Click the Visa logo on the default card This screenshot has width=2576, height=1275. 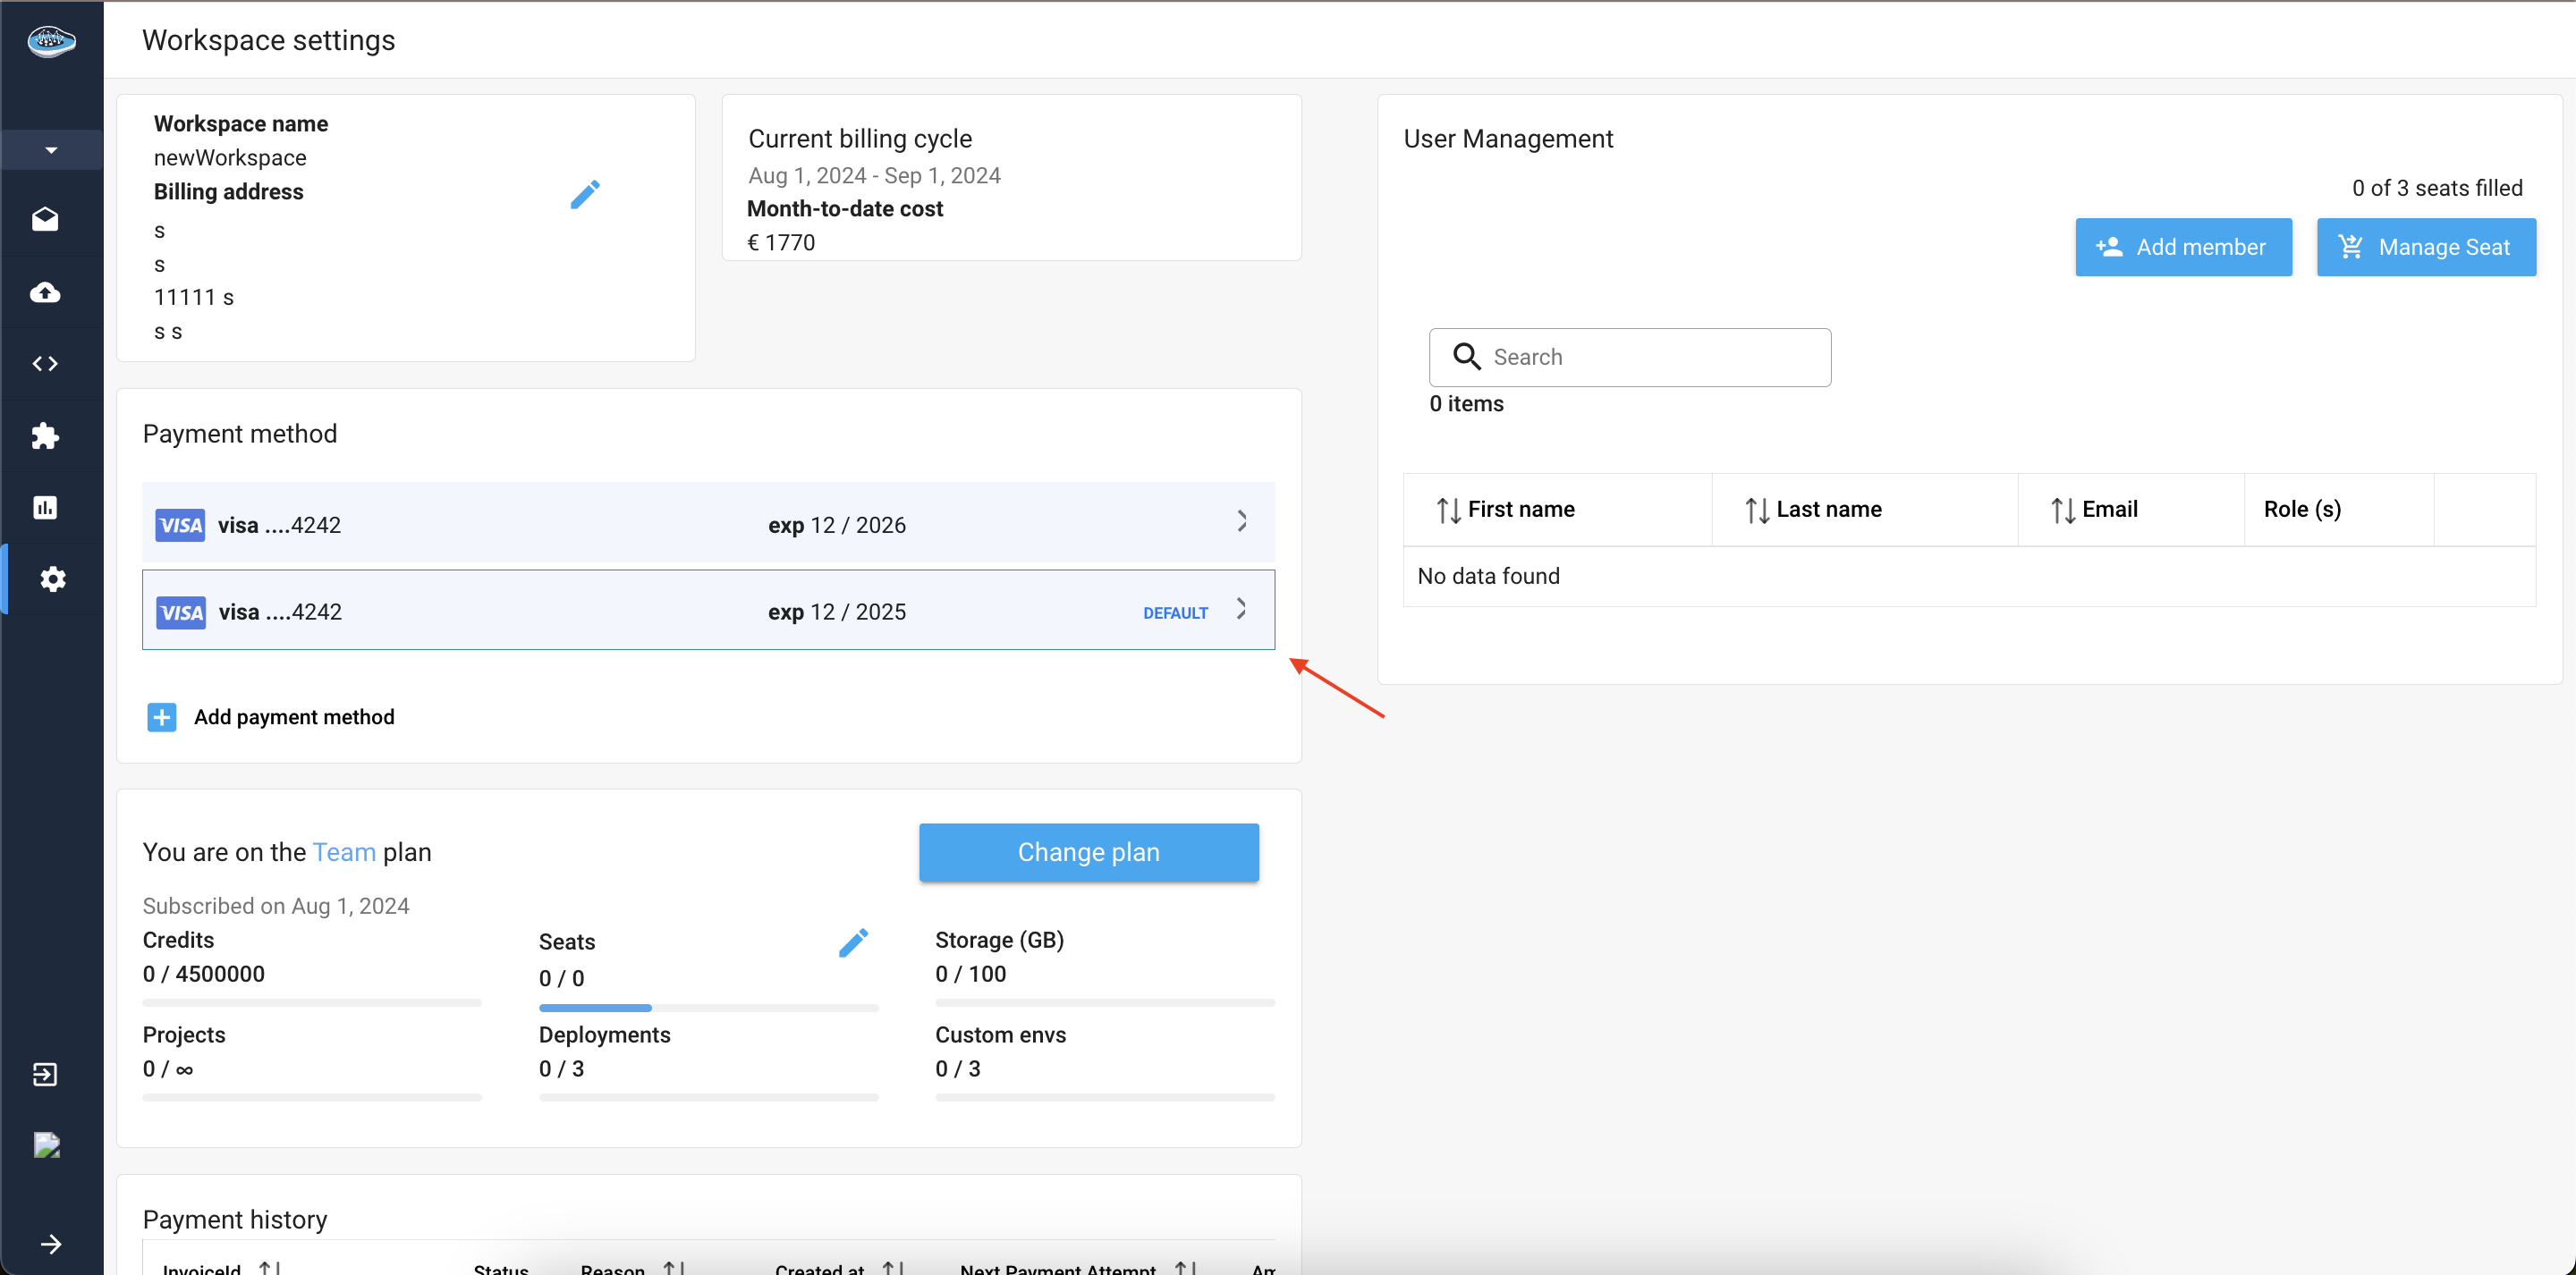coord(181,612)
